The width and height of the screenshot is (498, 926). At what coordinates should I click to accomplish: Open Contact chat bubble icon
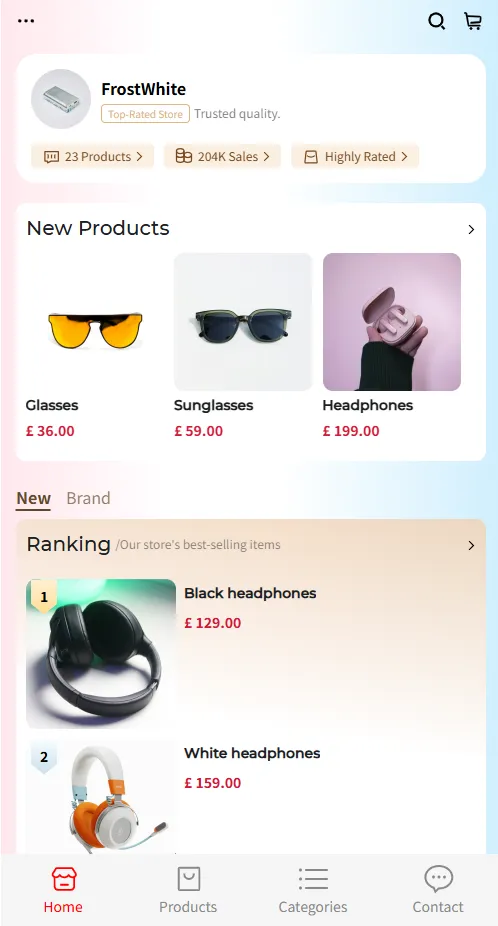point(438,879)
